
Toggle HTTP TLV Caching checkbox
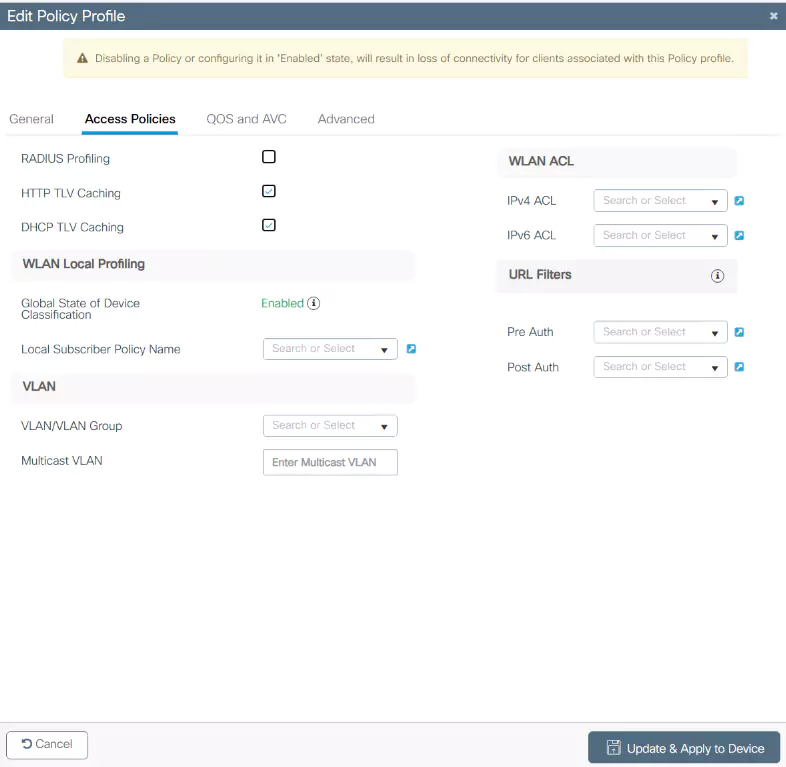coord(268,191)
